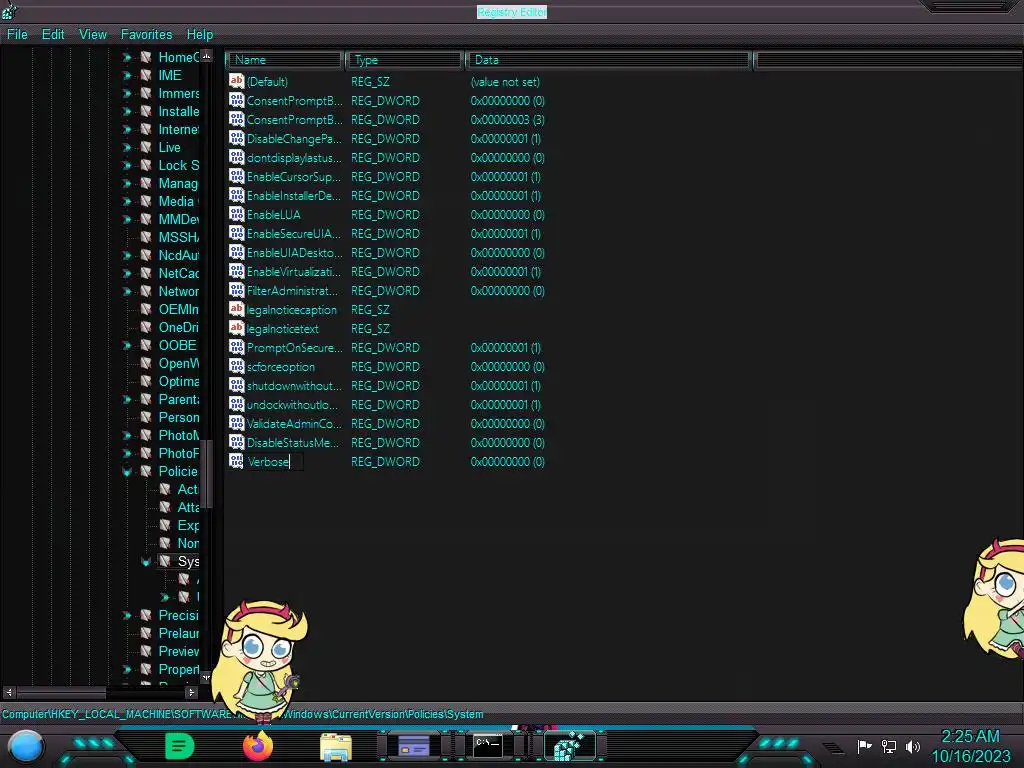This screenshot has height=768, width=1024.
Task: Expand the HomeG tree node
Action: pyautogui.click(x=127, y=57)
